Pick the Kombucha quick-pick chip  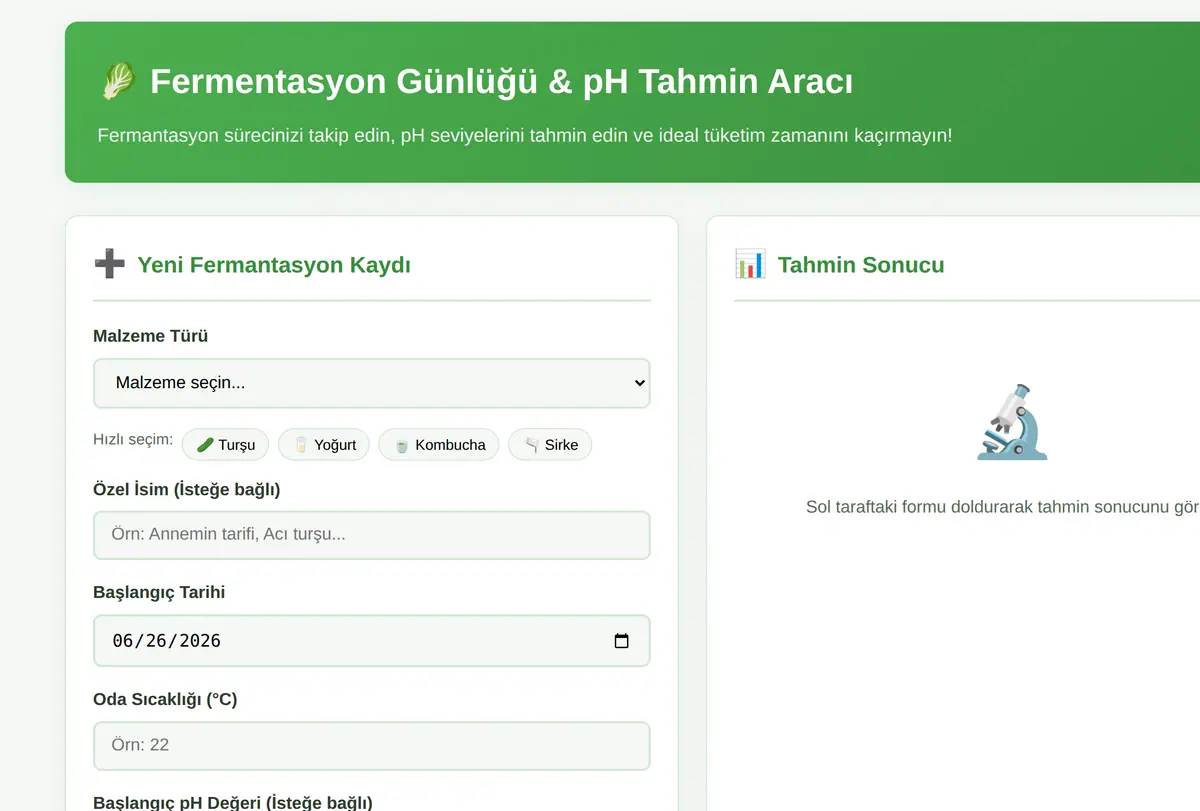(439, 445)
